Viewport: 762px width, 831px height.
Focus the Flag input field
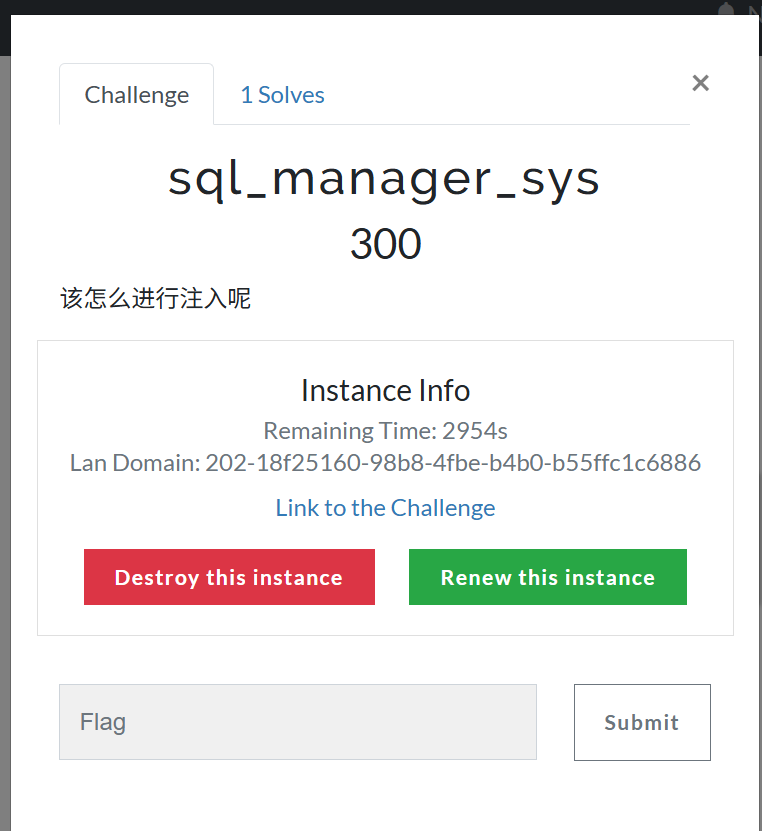pos(298,722)
